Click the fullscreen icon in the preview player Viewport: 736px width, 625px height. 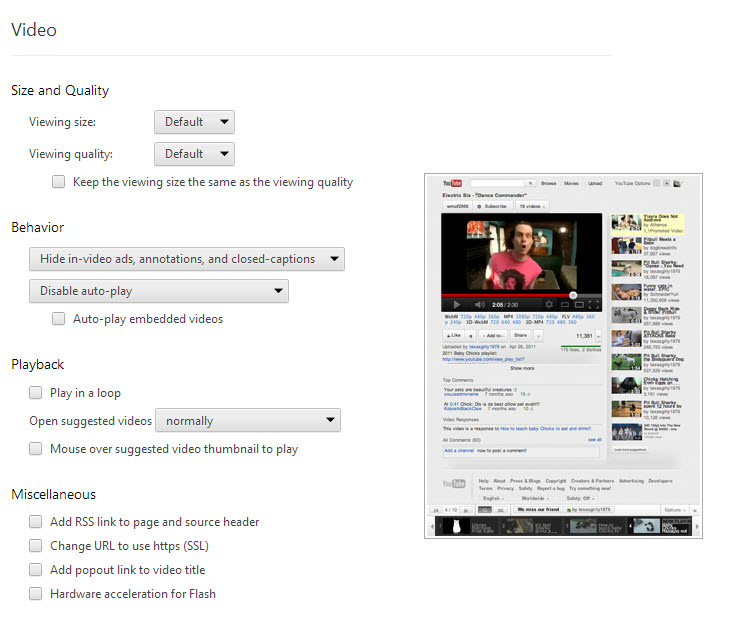594,304
